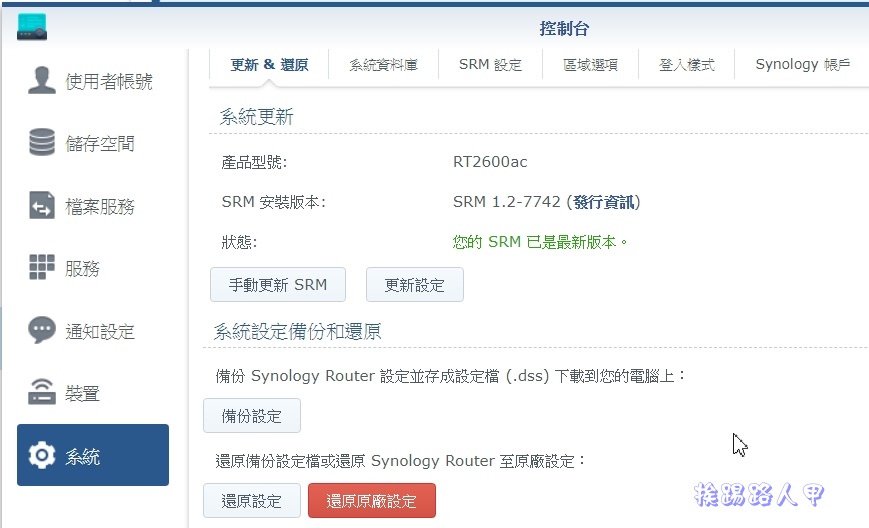The height and width of the screenshot is (528, 869).
Task: Click the 系統 gear icon
Action: point(42,455)
